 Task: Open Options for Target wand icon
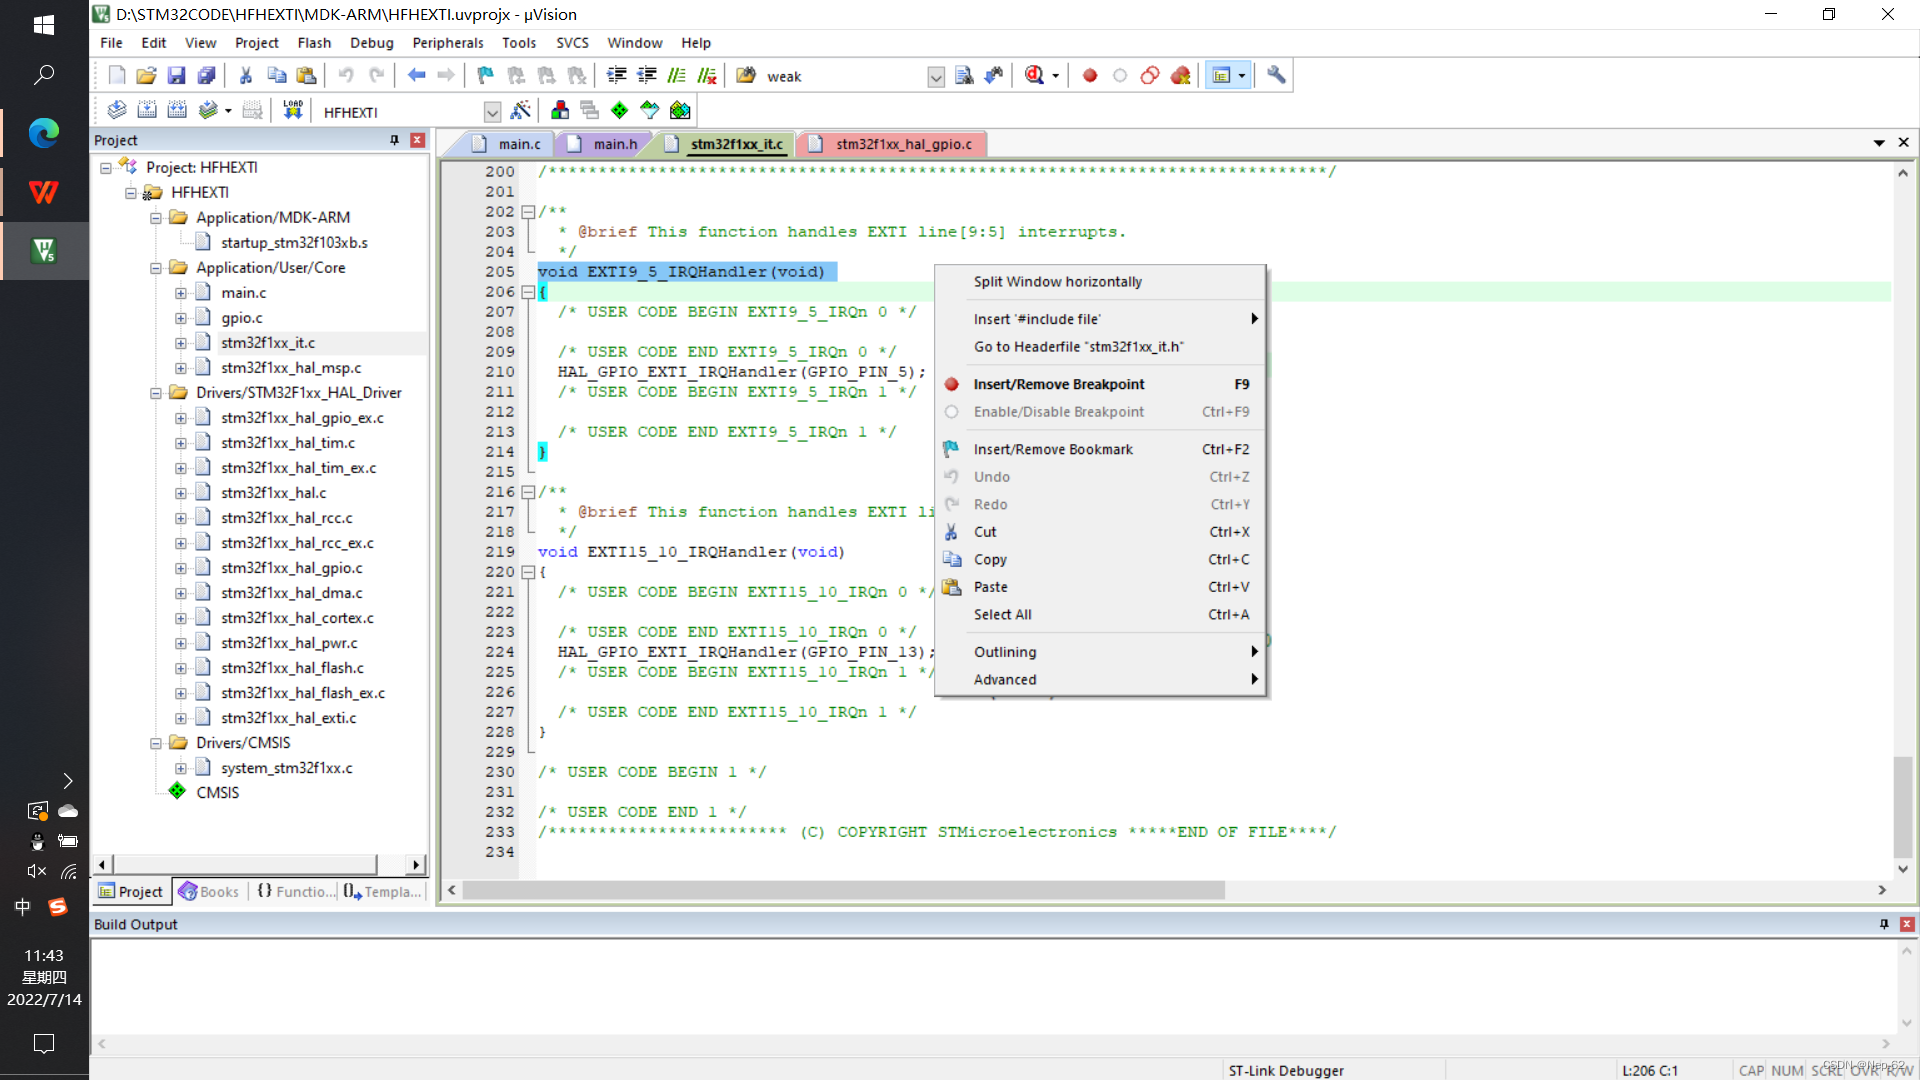pyautogui.click(x=520, y=110)
